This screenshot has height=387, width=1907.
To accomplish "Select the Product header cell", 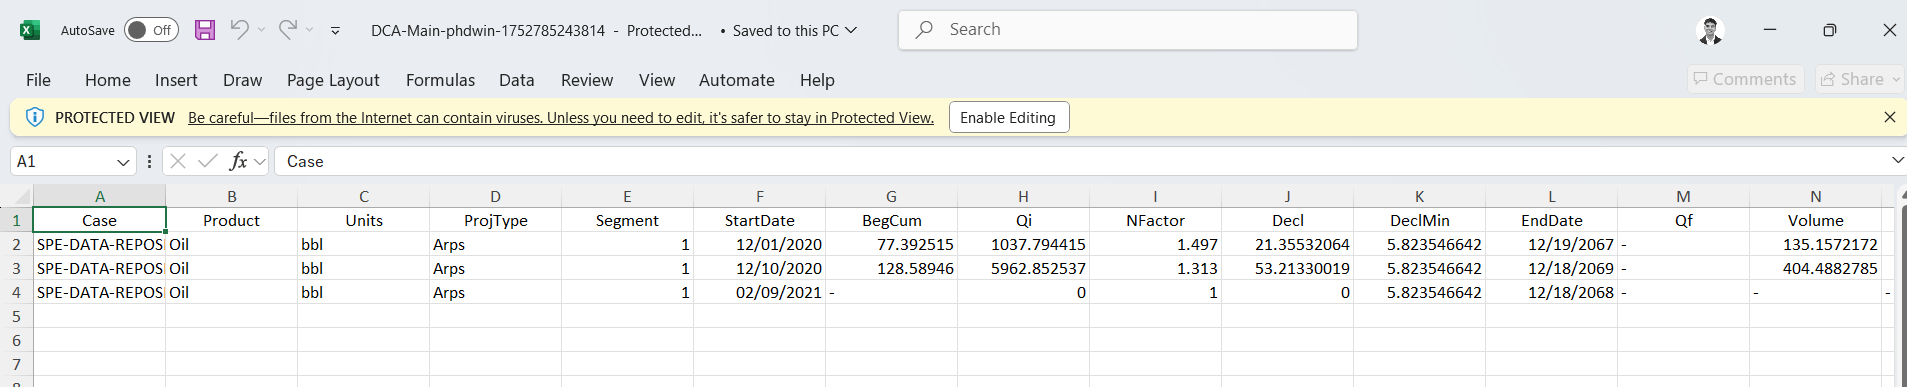I will tap(232, 220).
